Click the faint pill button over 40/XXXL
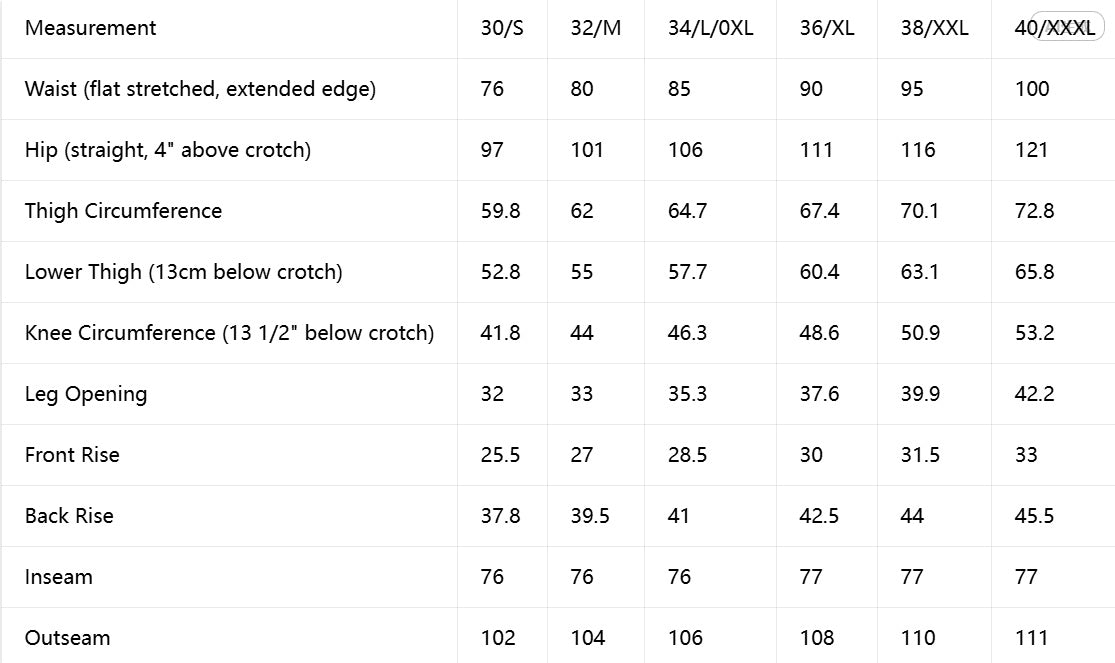The height and width of the screenshot is (663, 1115). pos(1067,26)
